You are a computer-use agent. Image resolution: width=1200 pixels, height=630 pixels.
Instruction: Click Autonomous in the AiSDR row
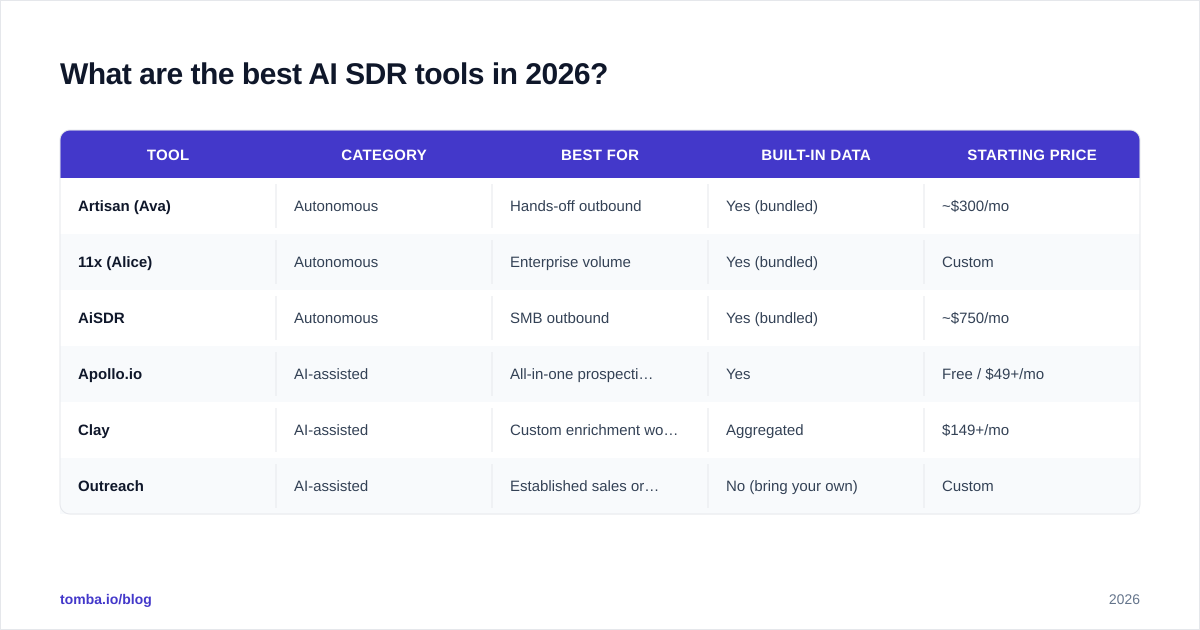(x=336, y=318)
